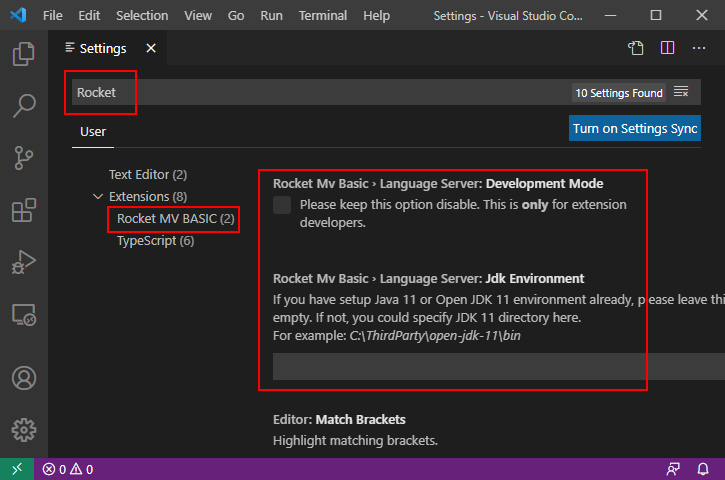Open the Terminal menu

point(323,16)
